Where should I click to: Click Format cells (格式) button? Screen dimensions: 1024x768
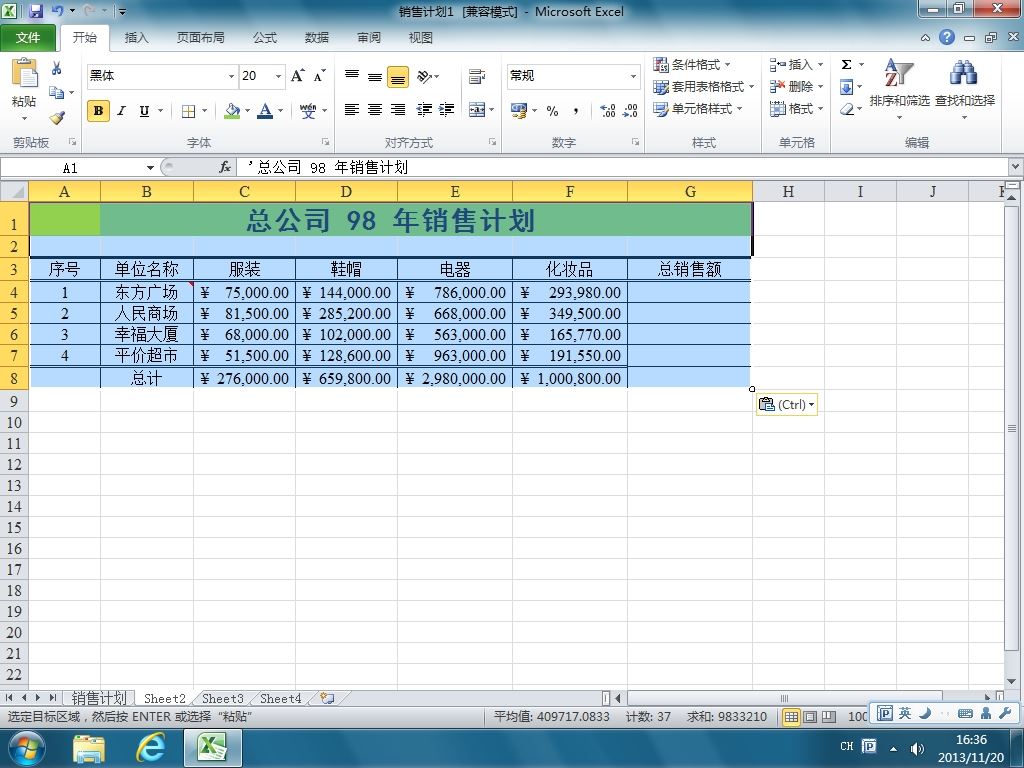pos(796,108)
